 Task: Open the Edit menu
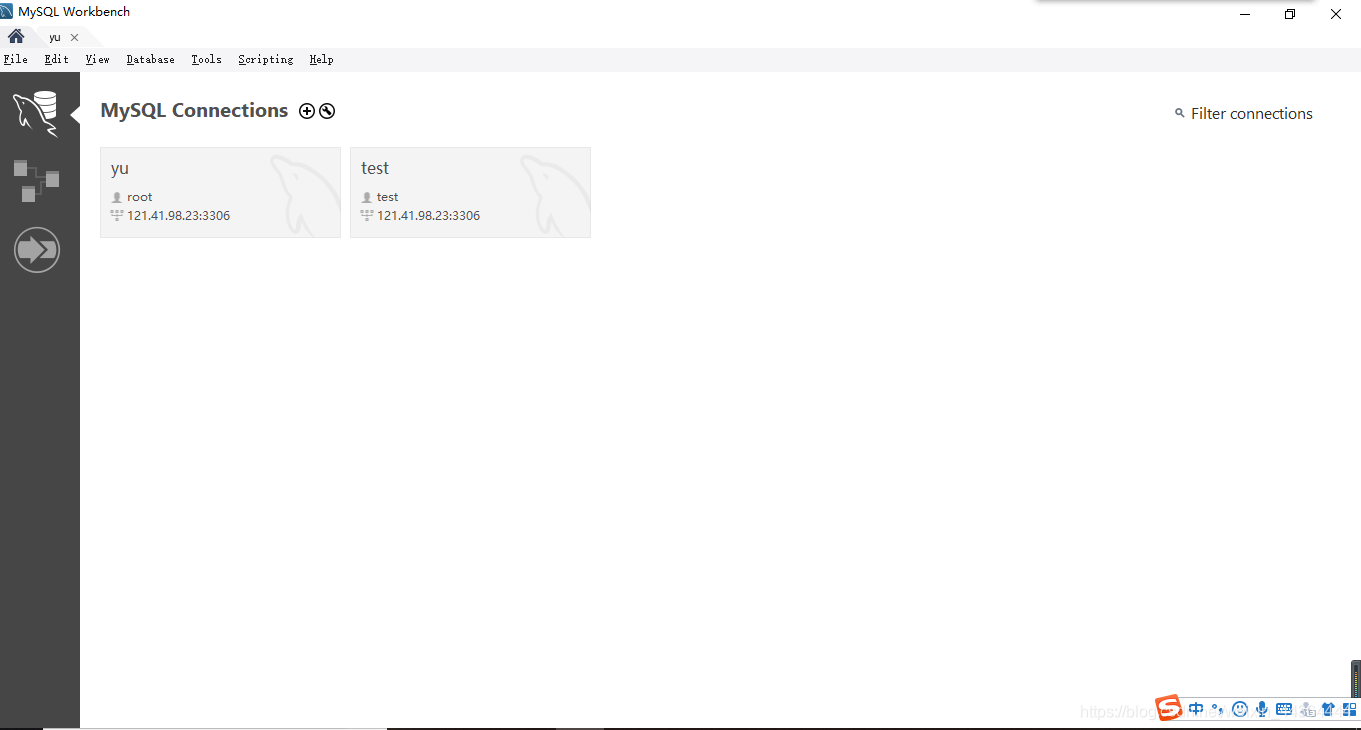point(57,59)
